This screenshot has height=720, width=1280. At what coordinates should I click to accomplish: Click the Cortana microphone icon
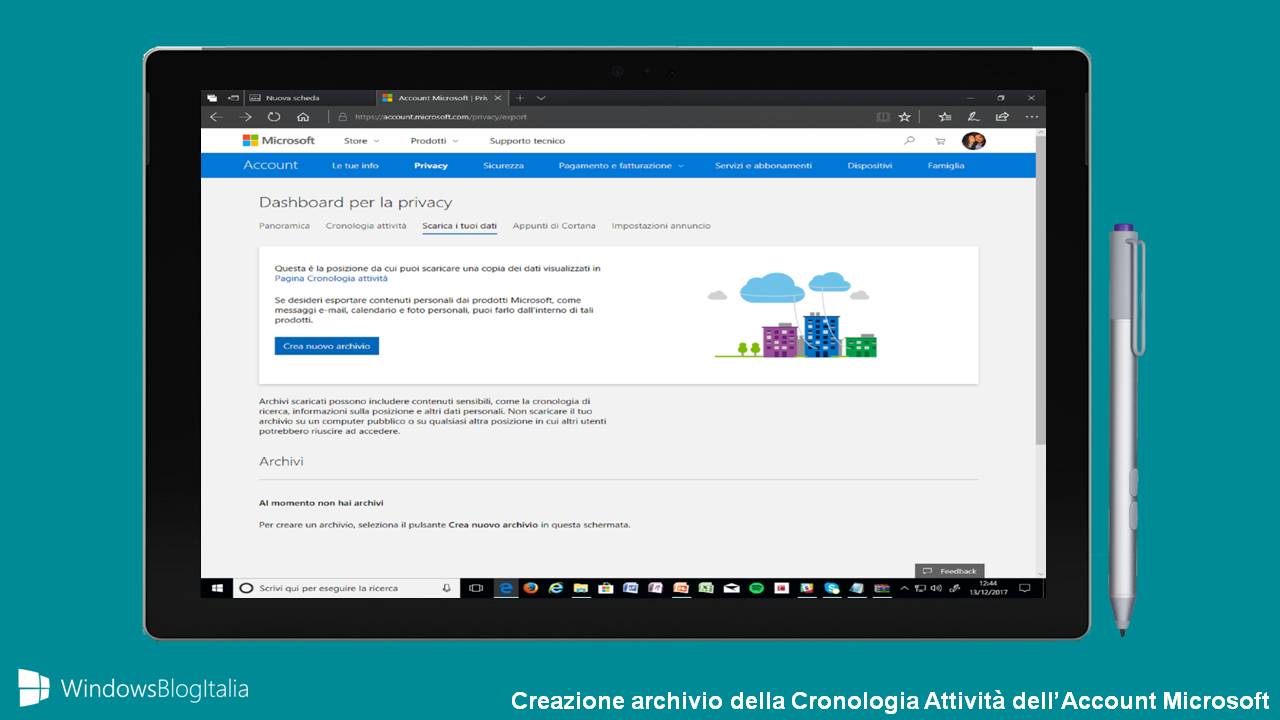pos(446,588)
